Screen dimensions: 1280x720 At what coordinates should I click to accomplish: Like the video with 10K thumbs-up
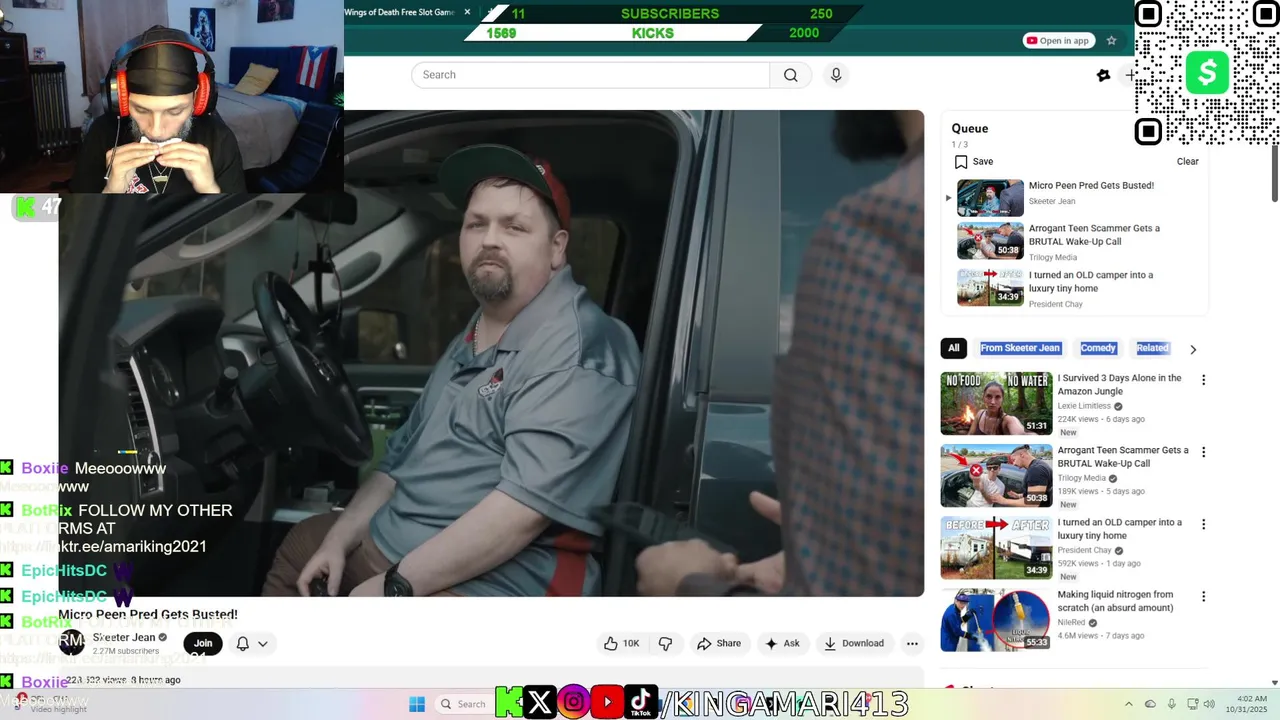tap(621, 643)
